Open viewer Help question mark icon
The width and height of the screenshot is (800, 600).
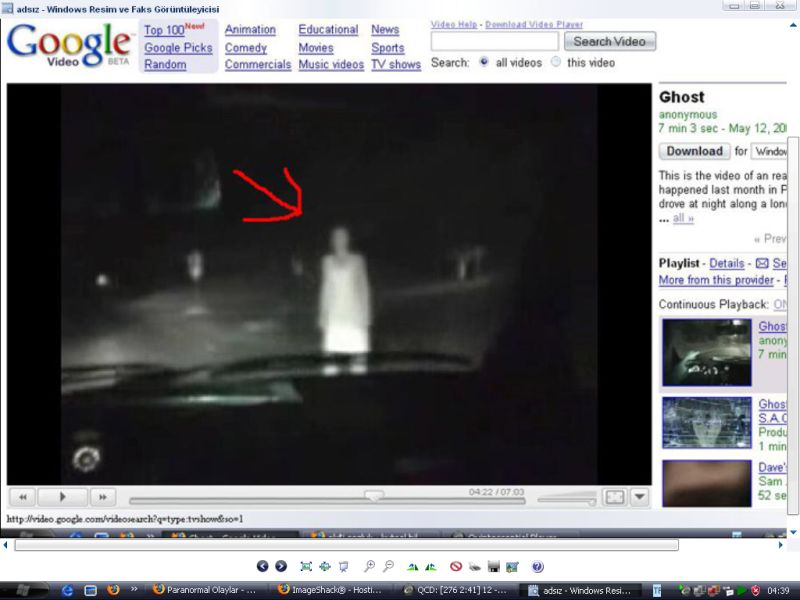(537, 566)
